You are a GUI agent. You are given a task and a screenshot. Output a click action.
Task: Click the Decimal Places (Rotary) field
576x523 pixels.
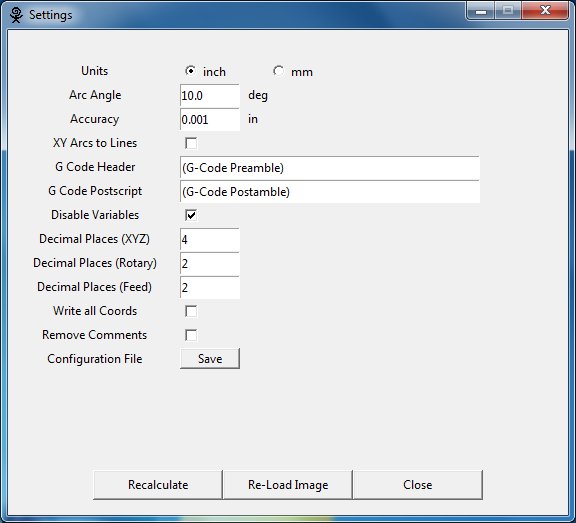coord(210,264)
